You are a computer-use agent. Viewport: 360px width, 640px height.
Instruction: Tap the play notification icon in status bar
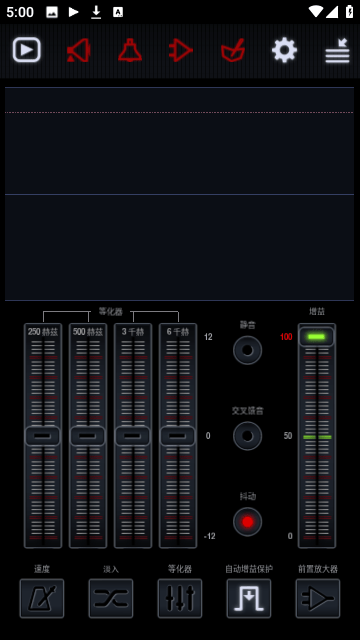pos(73,12)
